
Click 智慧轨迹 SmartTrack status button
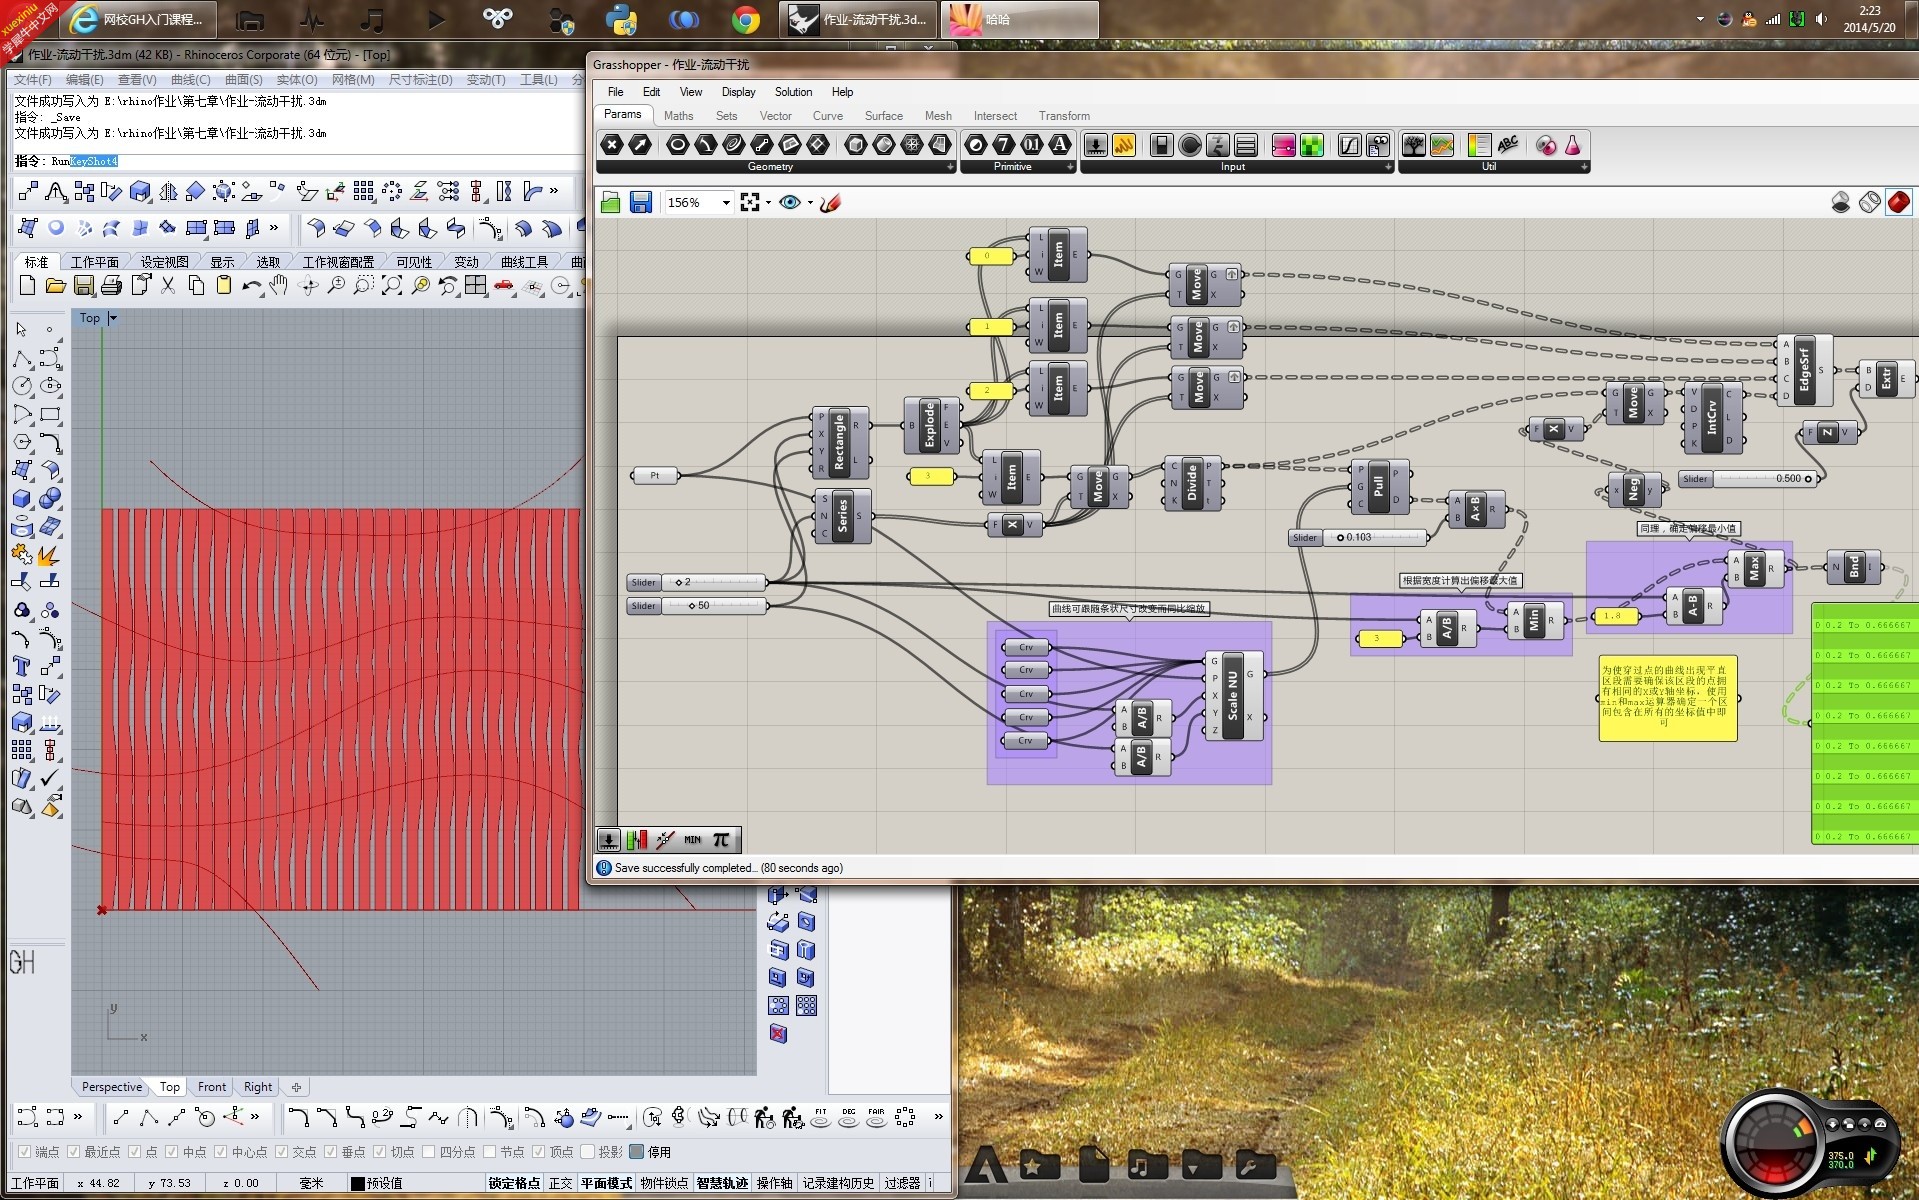722,1183
